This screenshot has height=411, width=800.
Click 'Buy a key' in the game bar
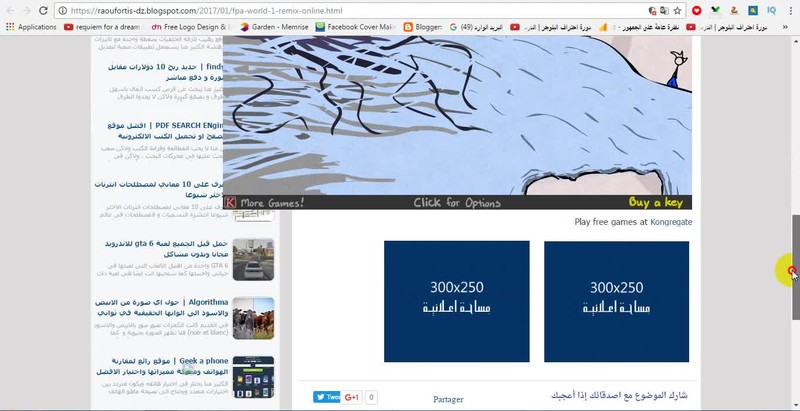pyautogui.click(x=656, y=202)
